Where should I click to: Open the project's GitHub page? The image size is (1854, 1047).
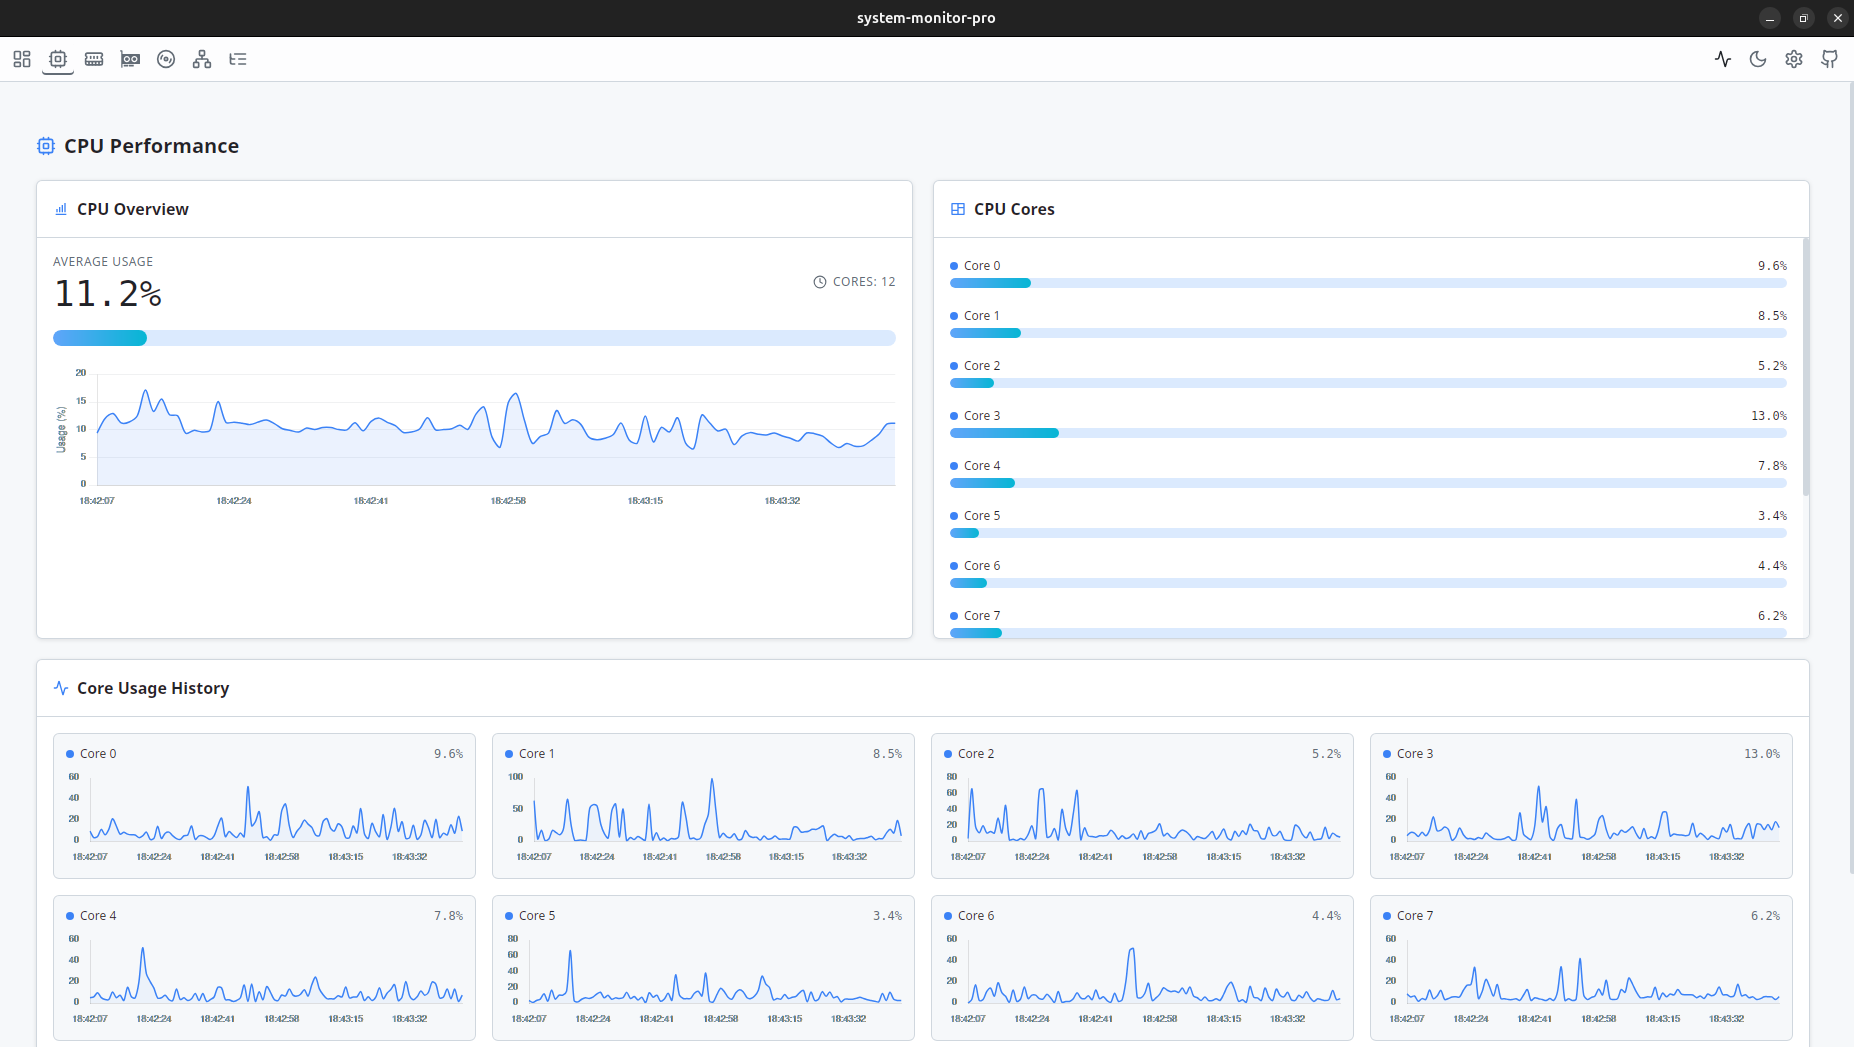[1829, 59]
